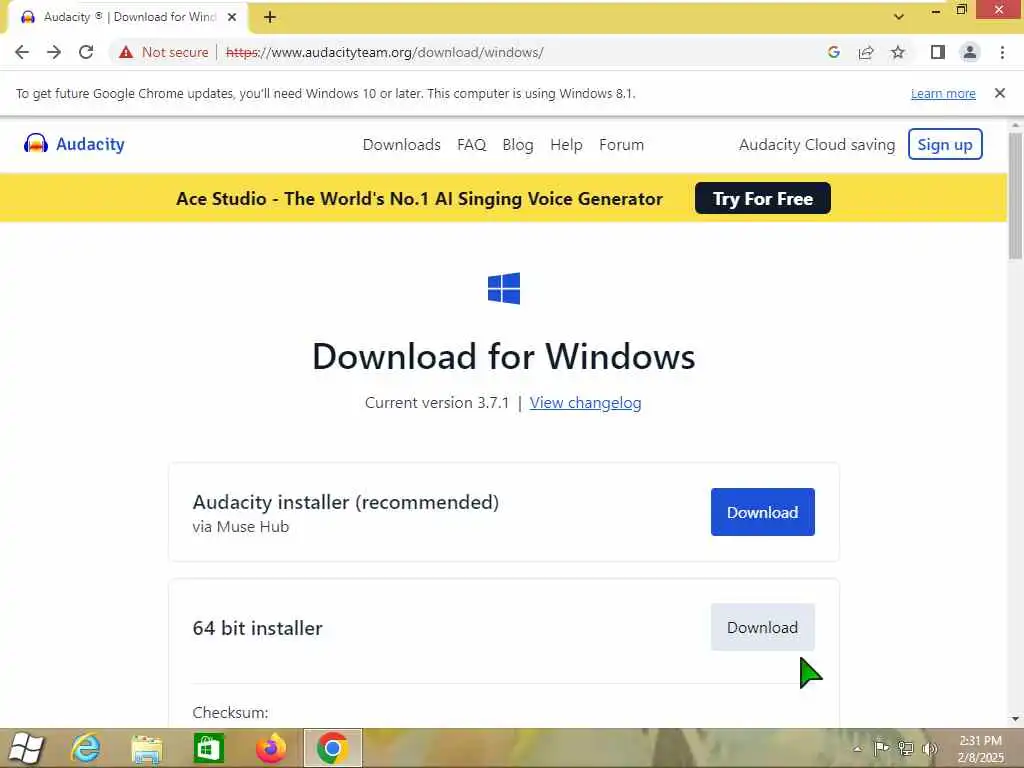Click Audacity Cloud saving link
Screen dimensions: 1024x768
[x=817, y=144]
